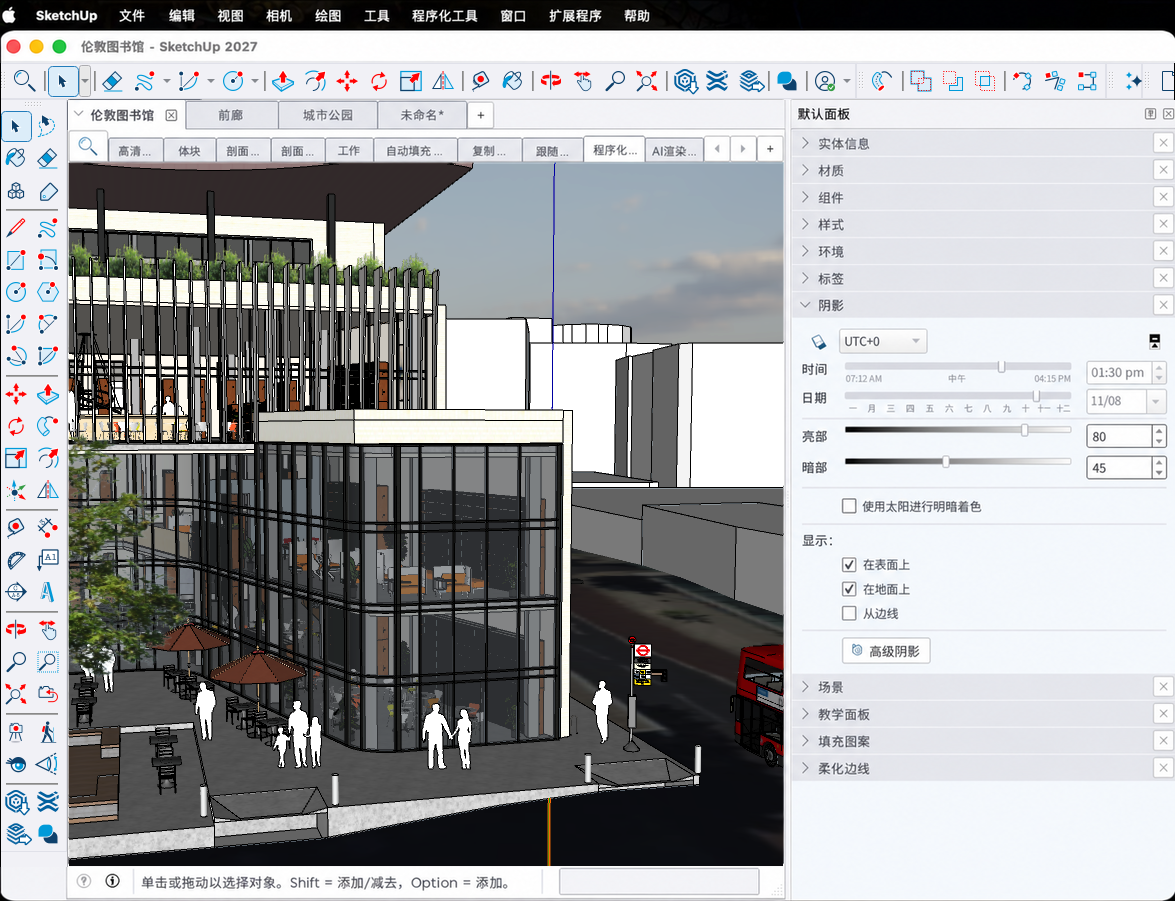This screenshot has height=901, width=1175.
Task: Add a new scene tab with plus button
Action: [x=770, y=149]
